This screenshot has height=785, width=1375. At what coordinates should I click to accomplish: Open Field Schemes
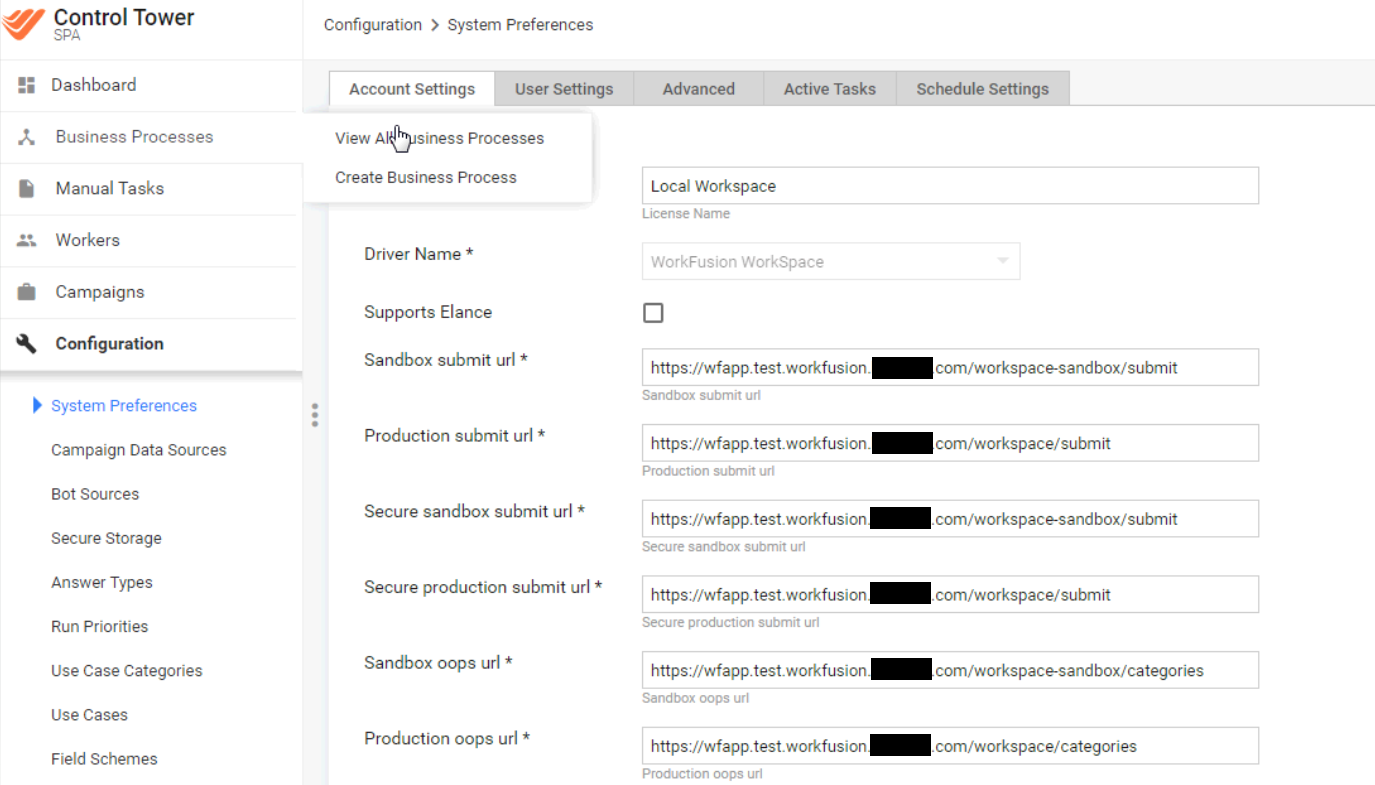click(104, 758)
